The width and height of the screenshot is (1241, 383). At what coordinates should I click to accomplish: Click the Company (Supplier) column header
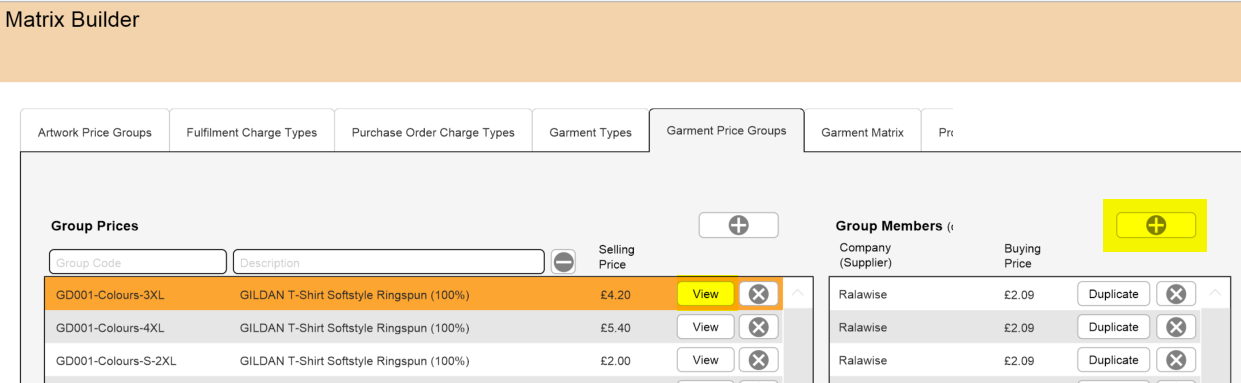(x=866, y=256)
